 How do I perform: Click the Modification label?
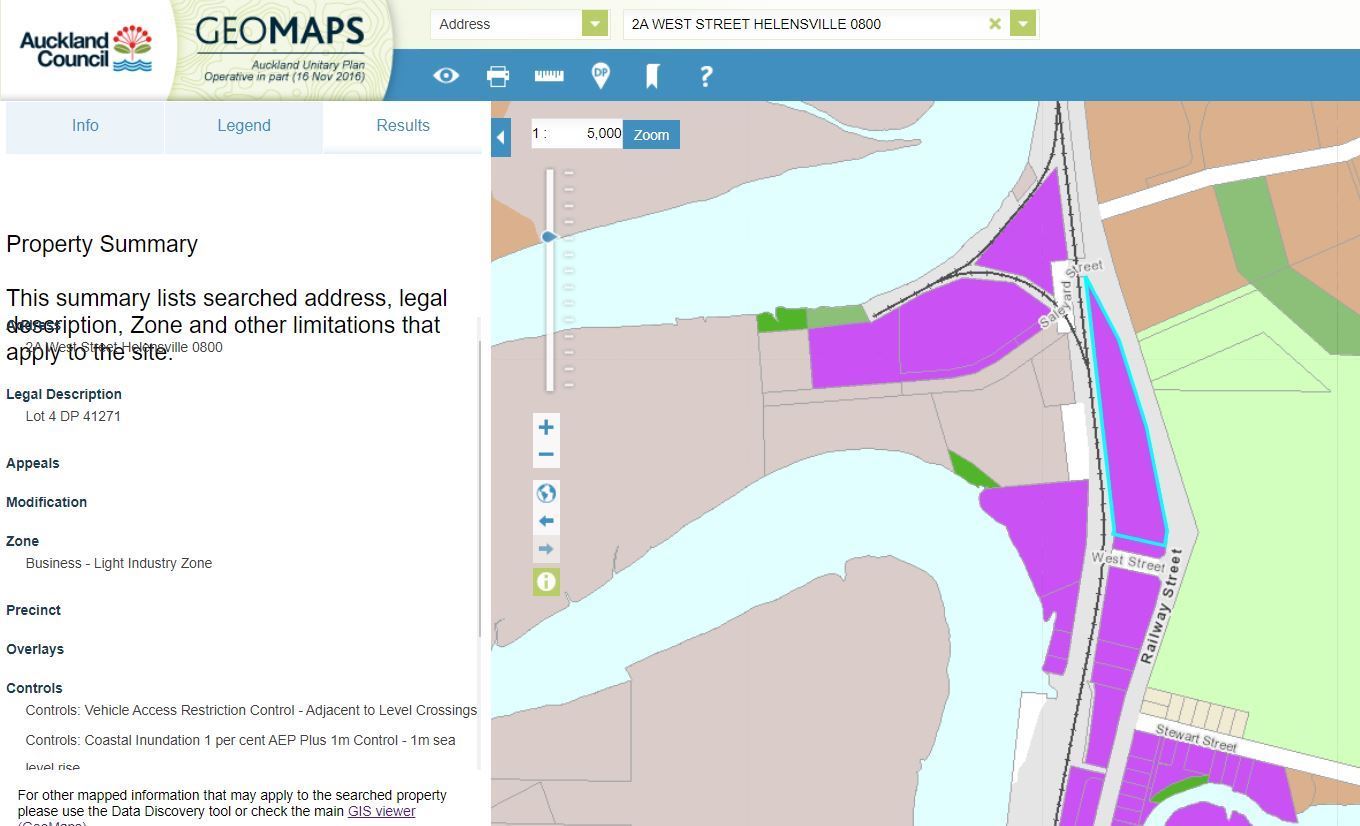point(47,502)
